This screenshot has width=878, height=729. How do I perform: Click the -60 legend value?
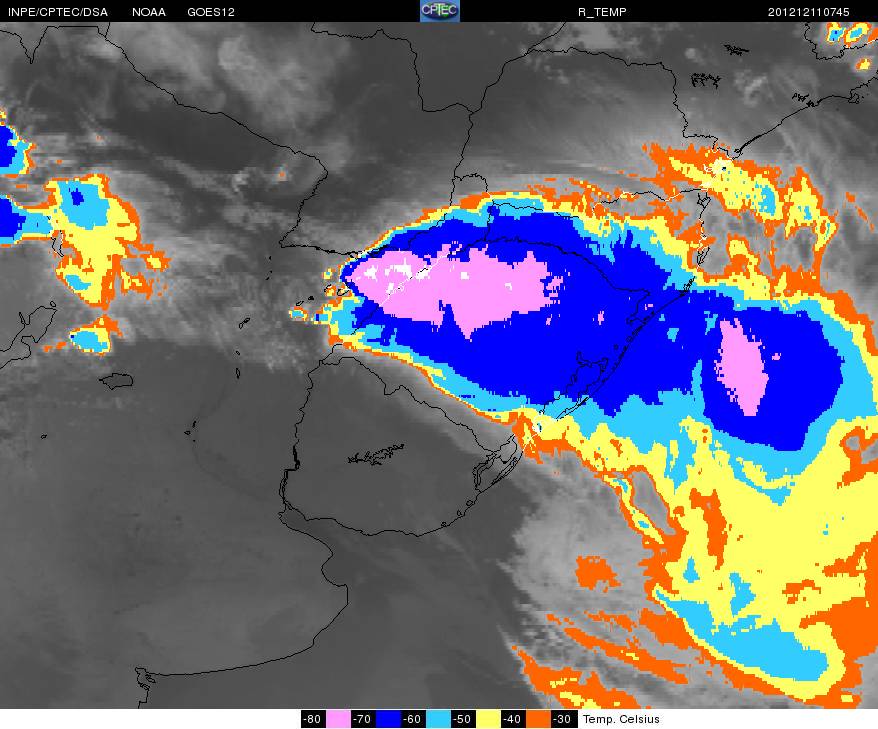[x=413, y=719]
